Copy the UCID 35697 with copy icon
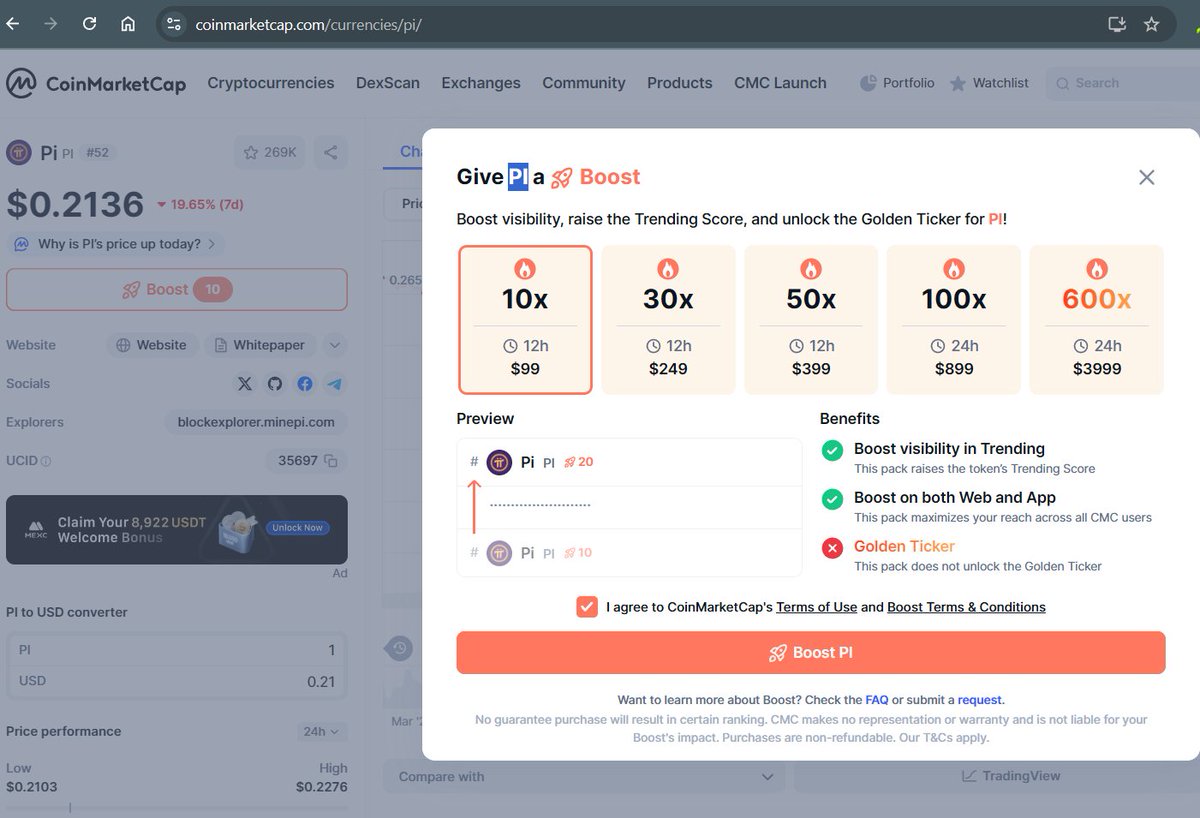This screenshot has width=1200, height=818. (x=331, y=461)
